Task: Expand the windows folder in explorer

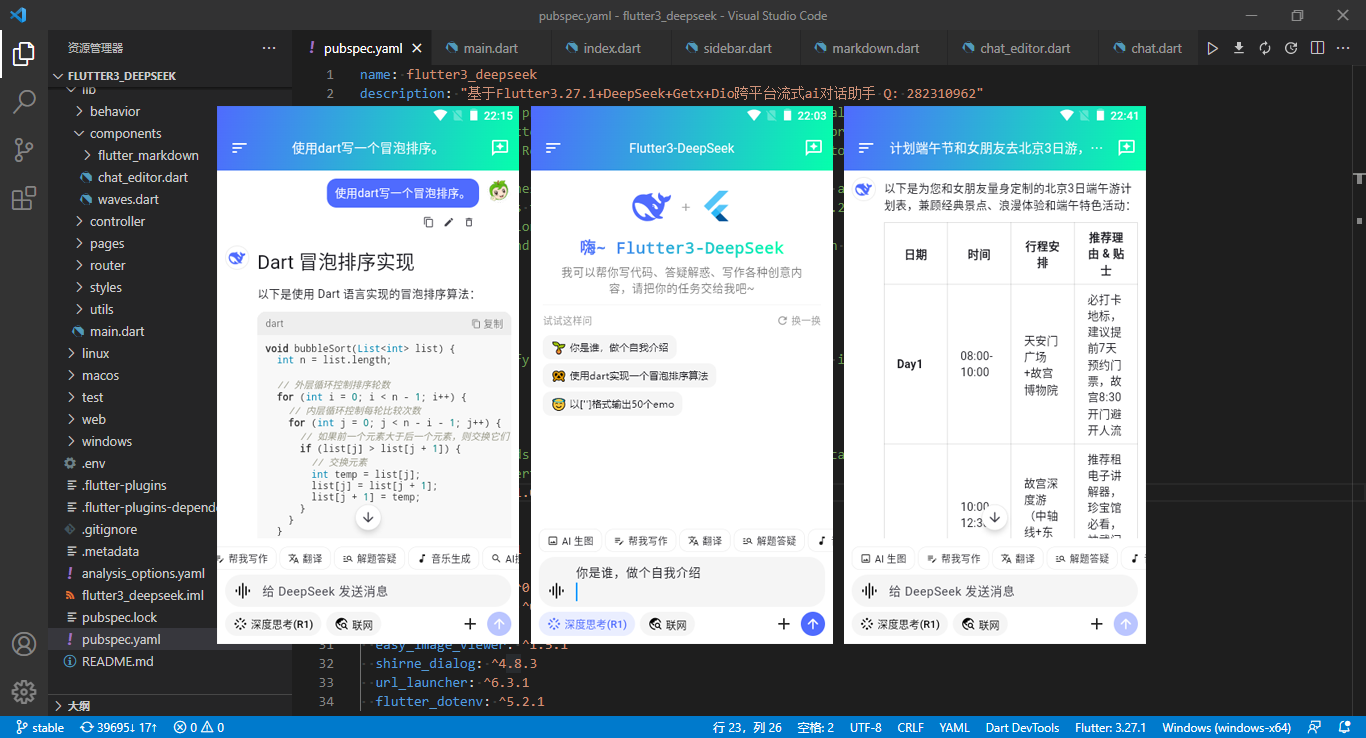Action: pos(106,441)
